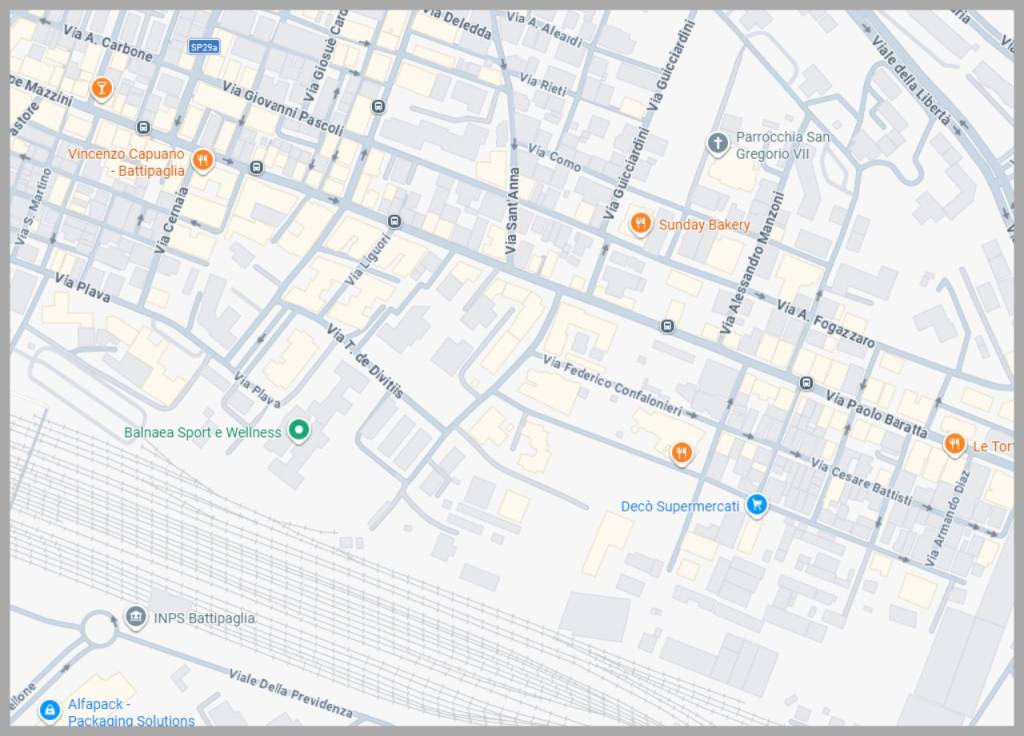Select the bus stop beside Via Paolo Baratta label
The height and width of the screenshot is (736, 1024).
click(x=806, y=383)
